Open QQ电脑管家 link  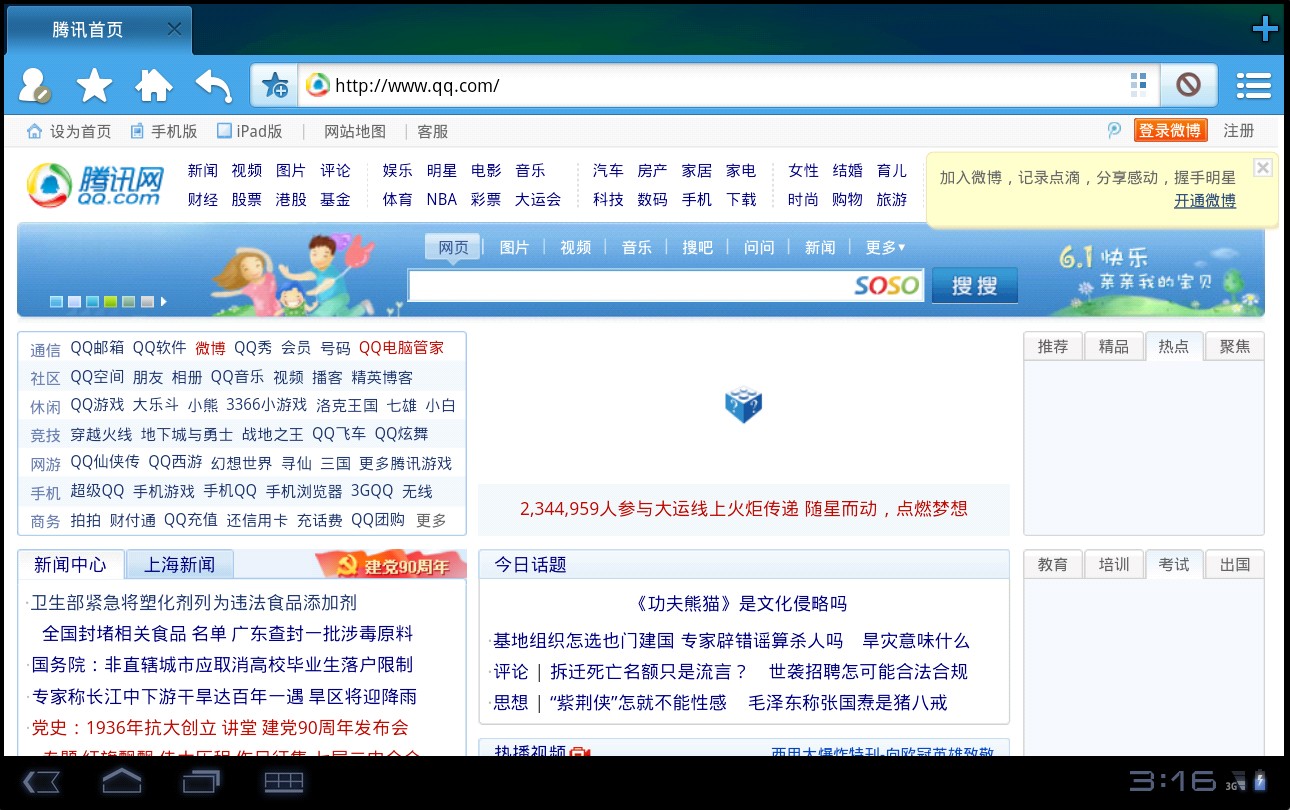pos(401,347)
